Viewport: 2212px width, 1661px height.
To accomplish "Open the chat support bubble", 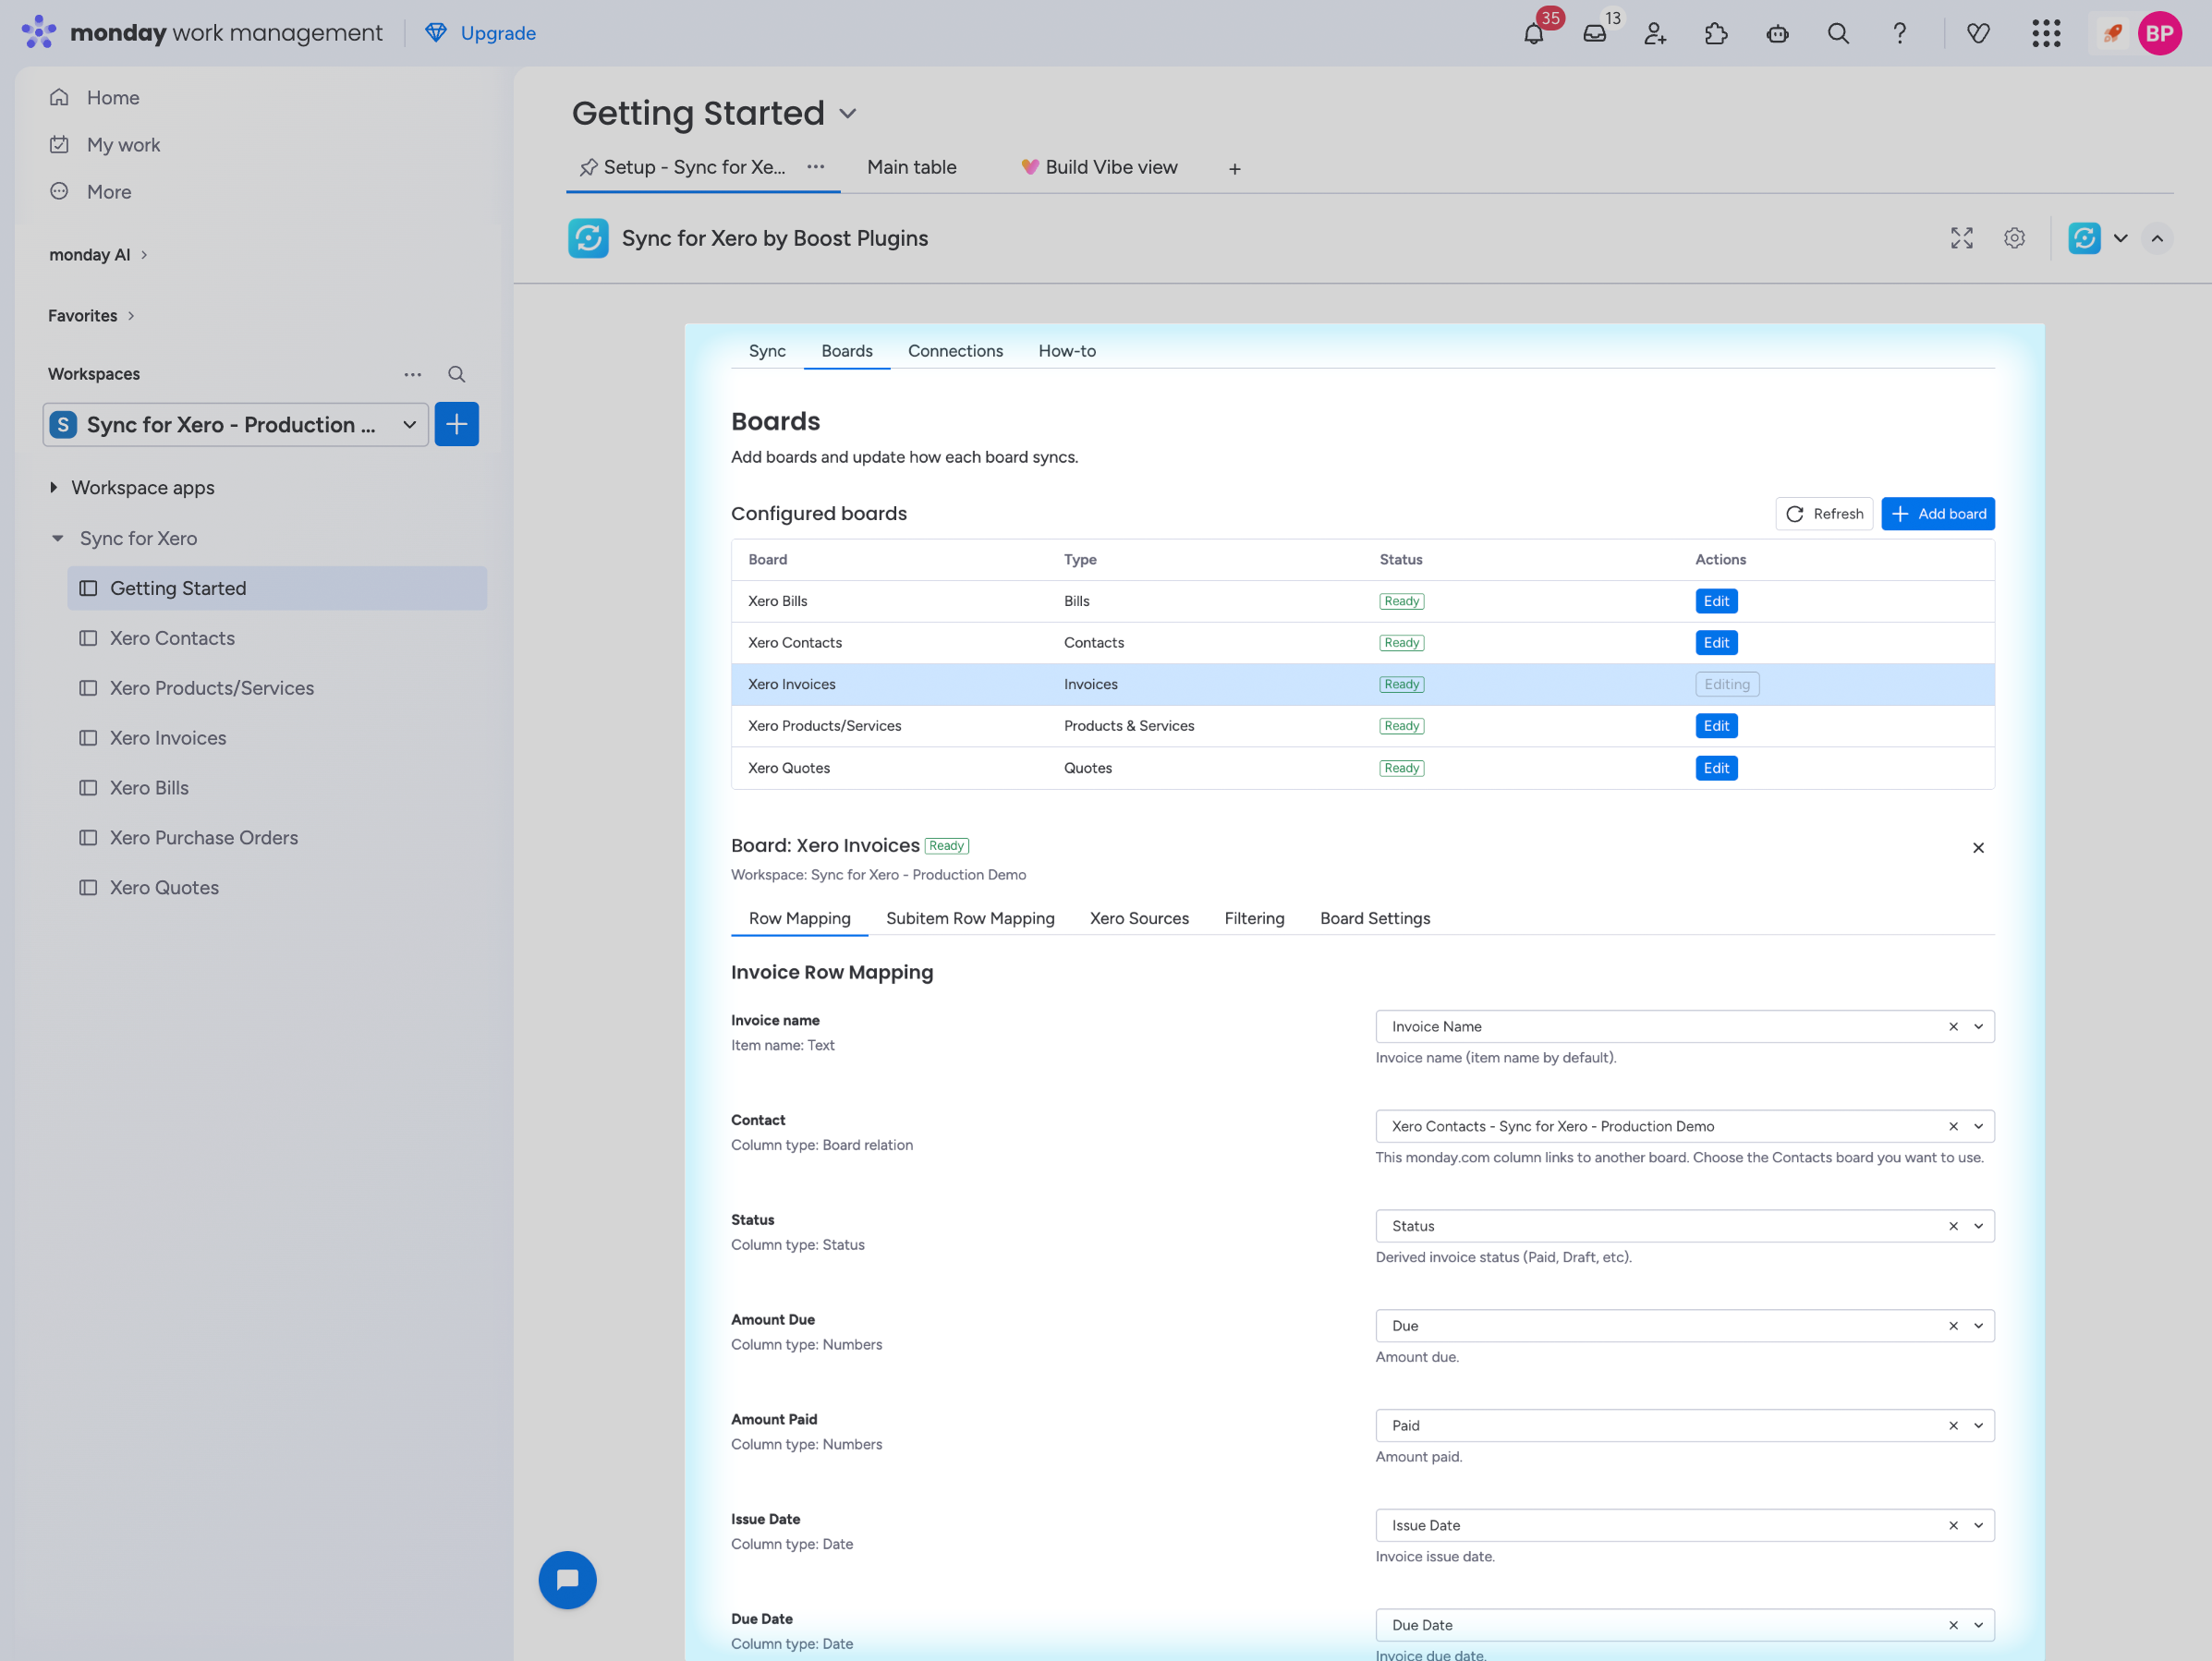I will (x=567, y=1579).
